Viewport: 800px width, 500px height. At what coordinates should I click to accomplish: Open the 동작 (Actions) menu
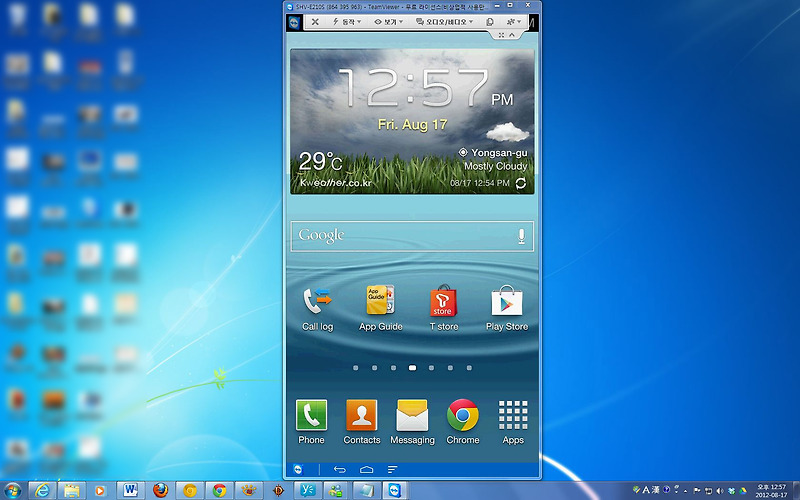pos(346,22)
